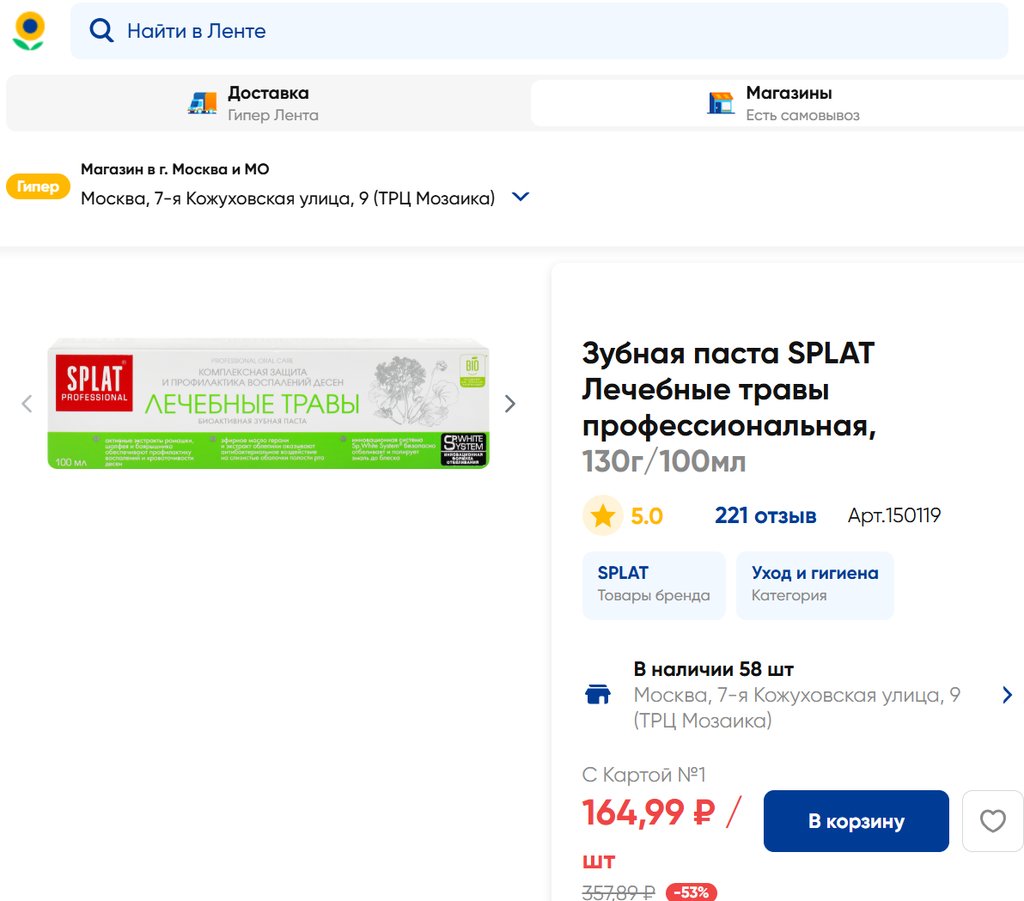Click the store building icon next to Магазины
The height and width of the screenshot is (901, 1024).
720,103
